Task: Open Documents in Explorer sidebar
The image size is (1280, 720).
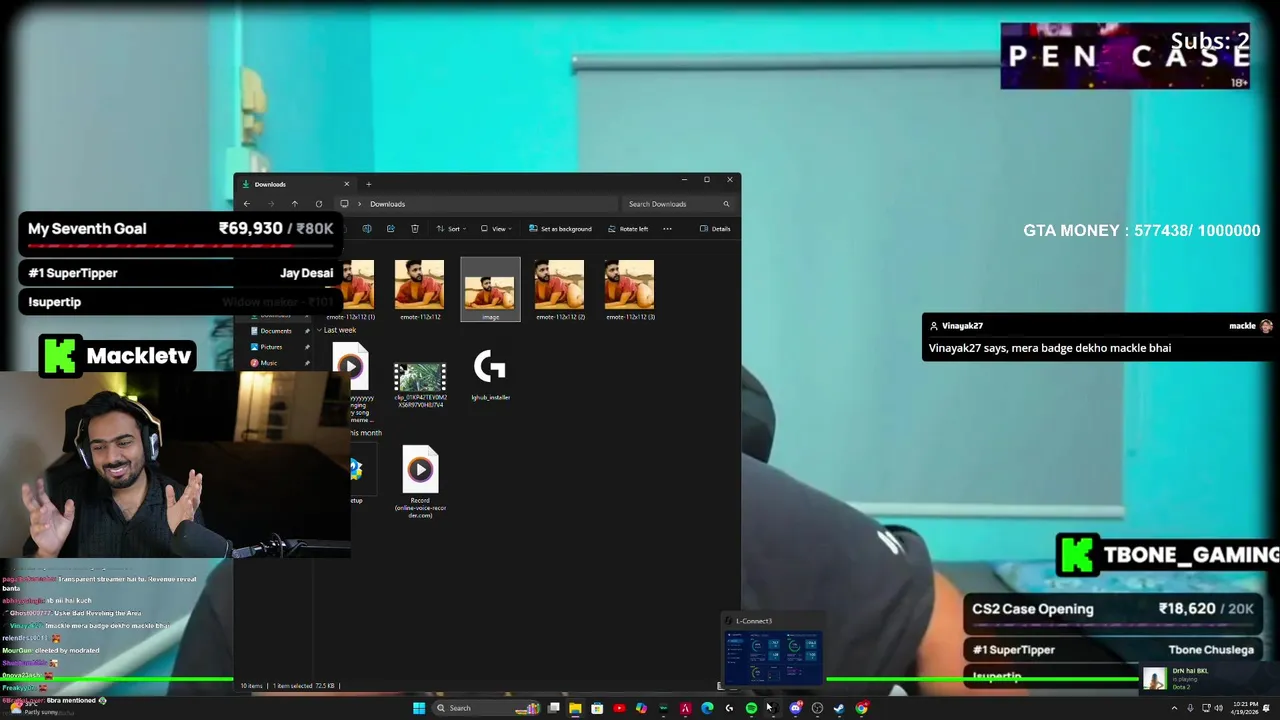Action: pyautogui.click(x=275, y=331)
